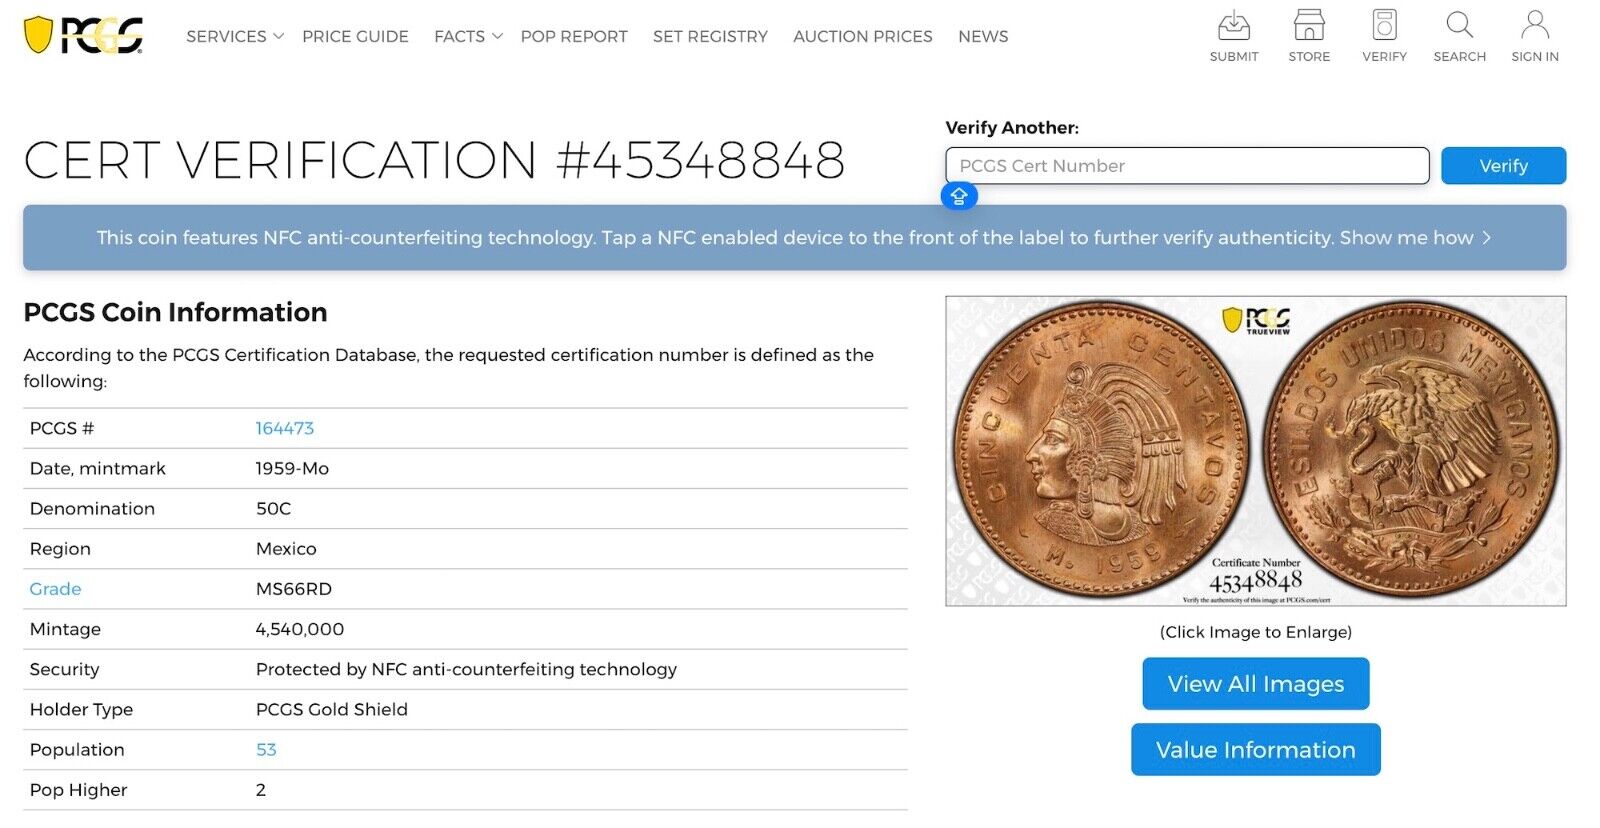Click the PCGS Cert Number input field

coord(1187,166)
